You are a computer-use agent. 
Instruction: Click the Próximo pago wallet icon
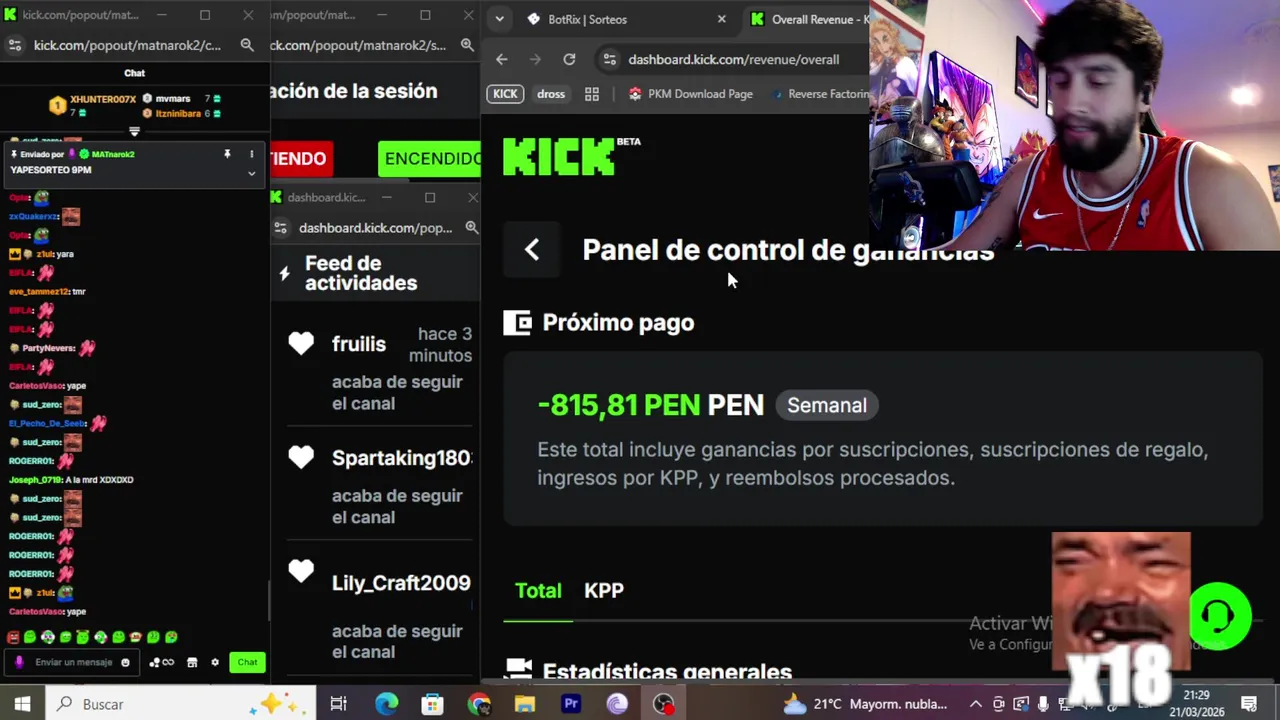click(x=517, y=322)
